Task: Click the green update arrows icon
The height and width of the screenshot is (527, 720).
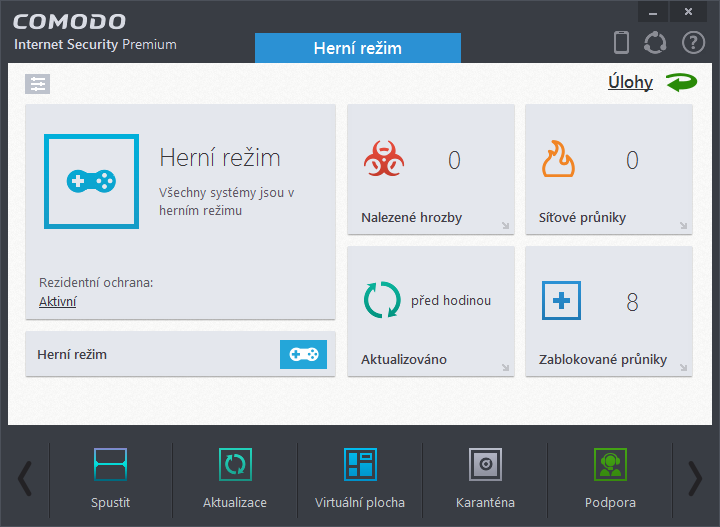Action: (x=382, y=300)
